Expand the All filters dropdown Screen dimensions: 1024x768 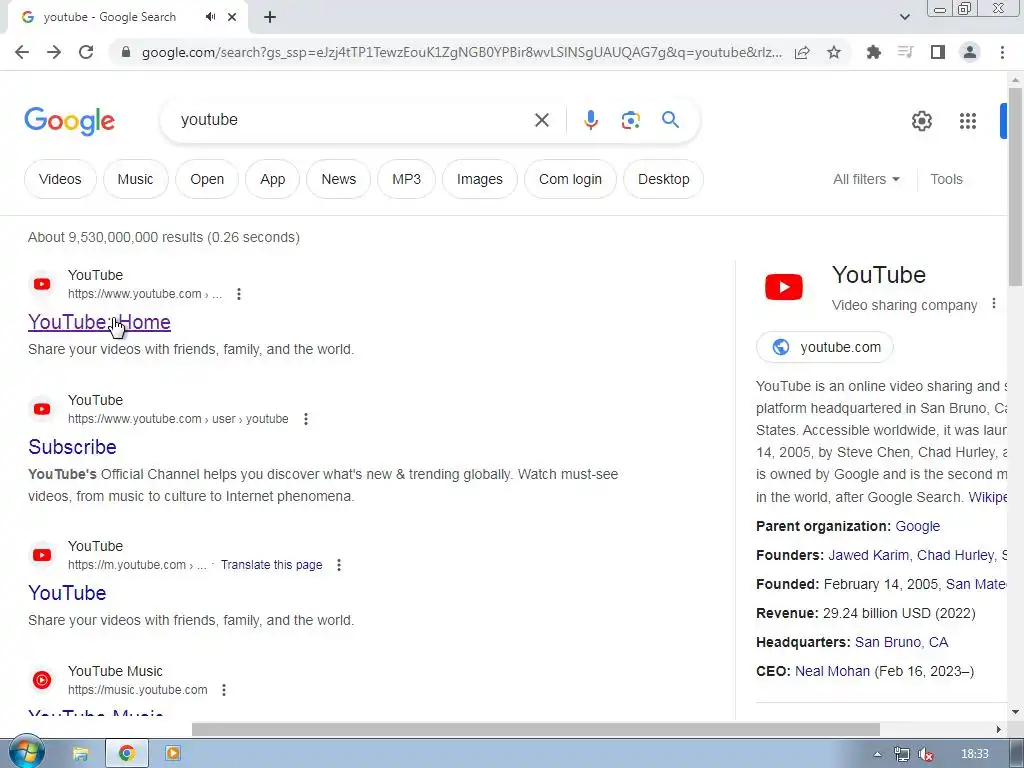pyautogui.click(x=866, y=179)
